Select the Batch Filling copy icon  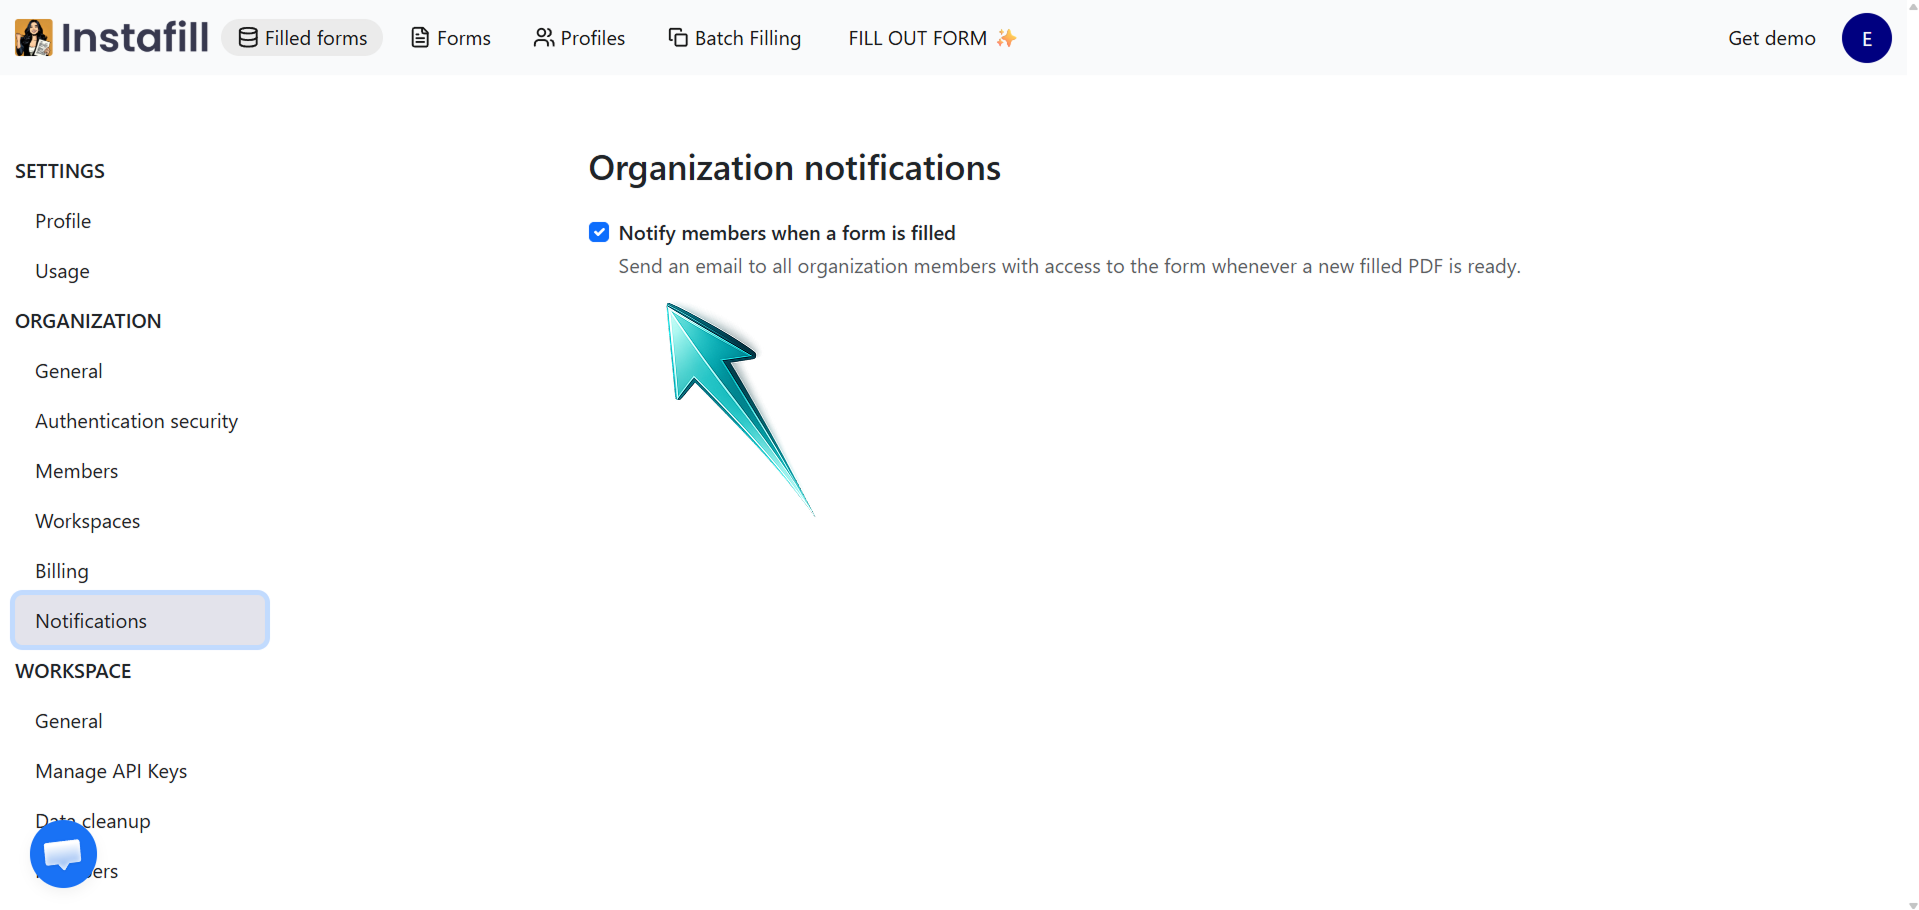676,37
